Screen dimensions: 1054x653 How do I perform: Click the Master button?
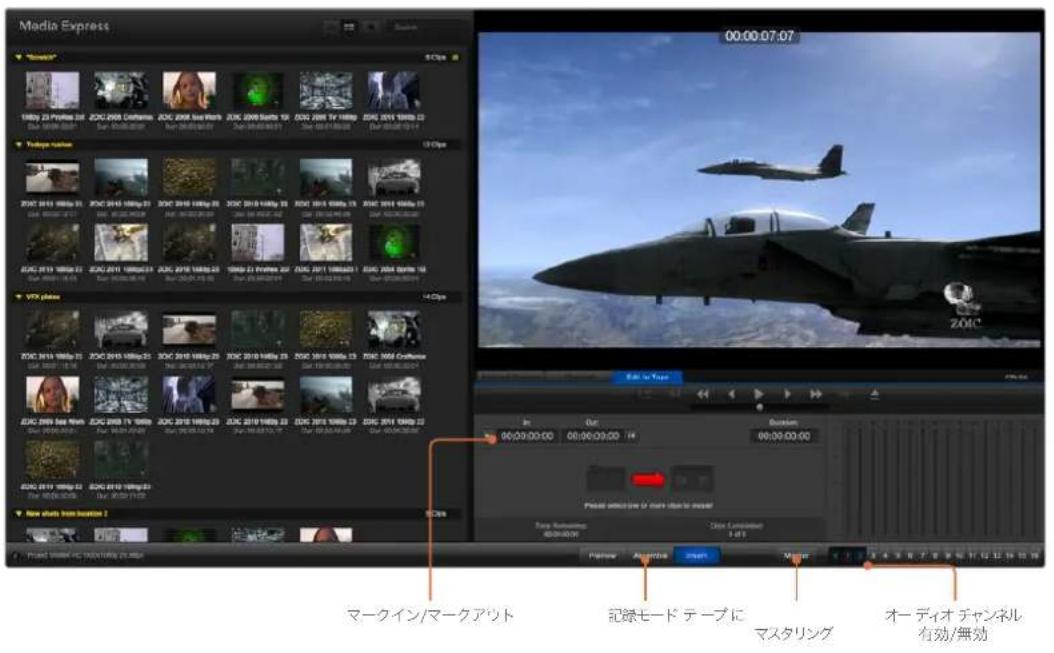coord(796,555)
